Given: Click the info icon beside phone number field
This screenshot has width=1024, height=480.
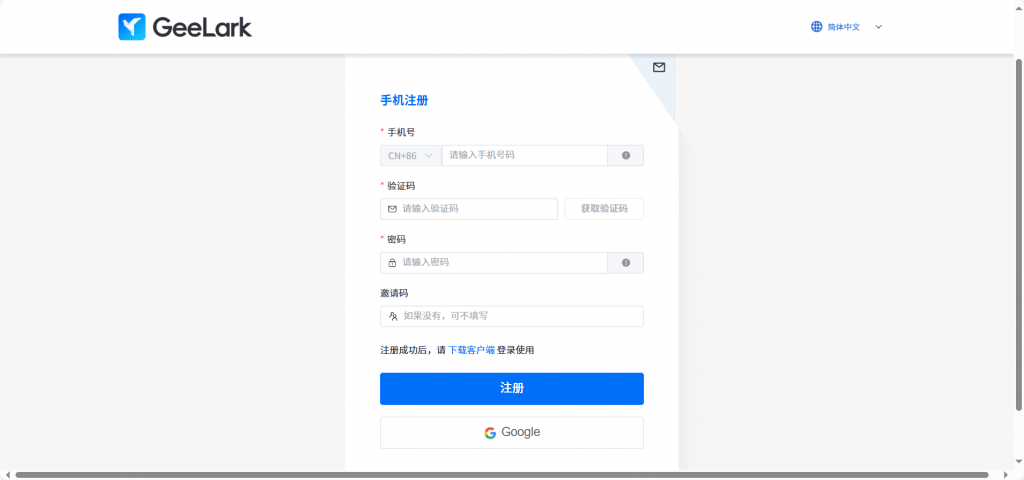Looking at the screenshot, I should point(626,156).
